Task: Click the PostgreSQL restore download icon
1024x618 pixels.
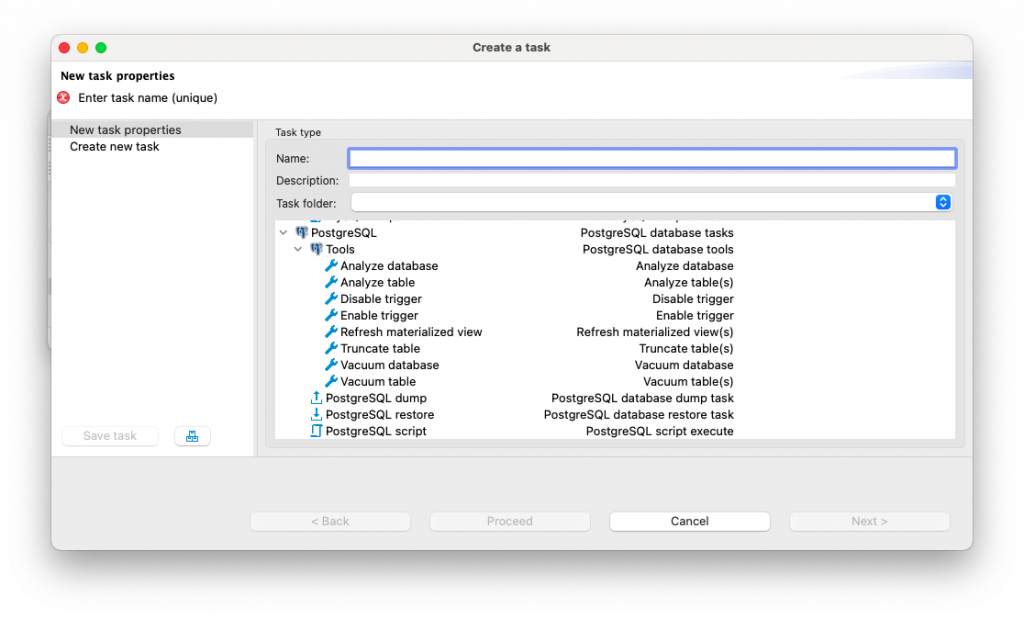Action: point(316,414)
